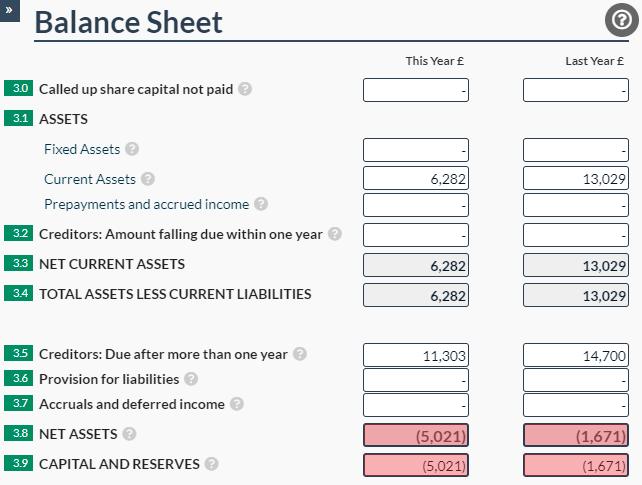Edit Last Year Creditors field showing 14,700

pos(575,355)
